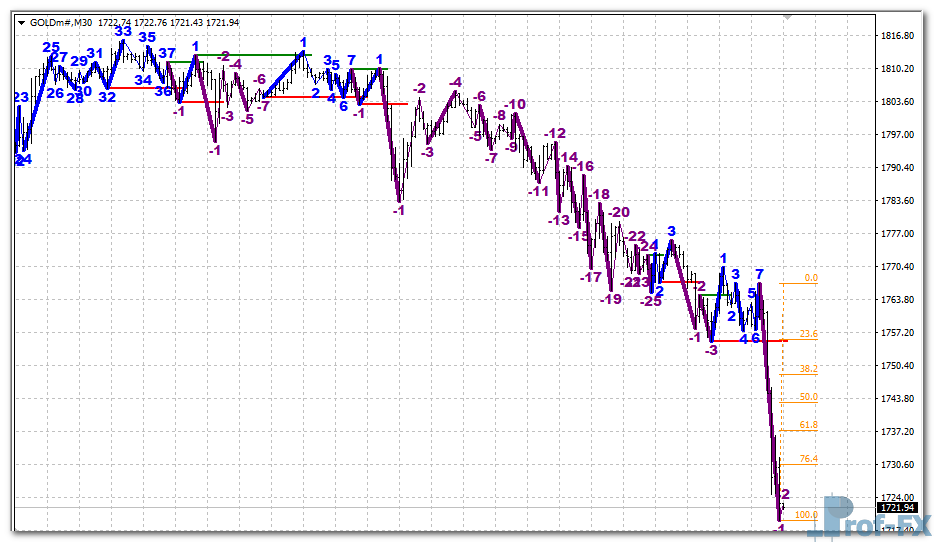The width and height of the screenshot is (934, 542).
Task: Open the chart menu triangle beside GOLDm#
Action: pos(23,21)
